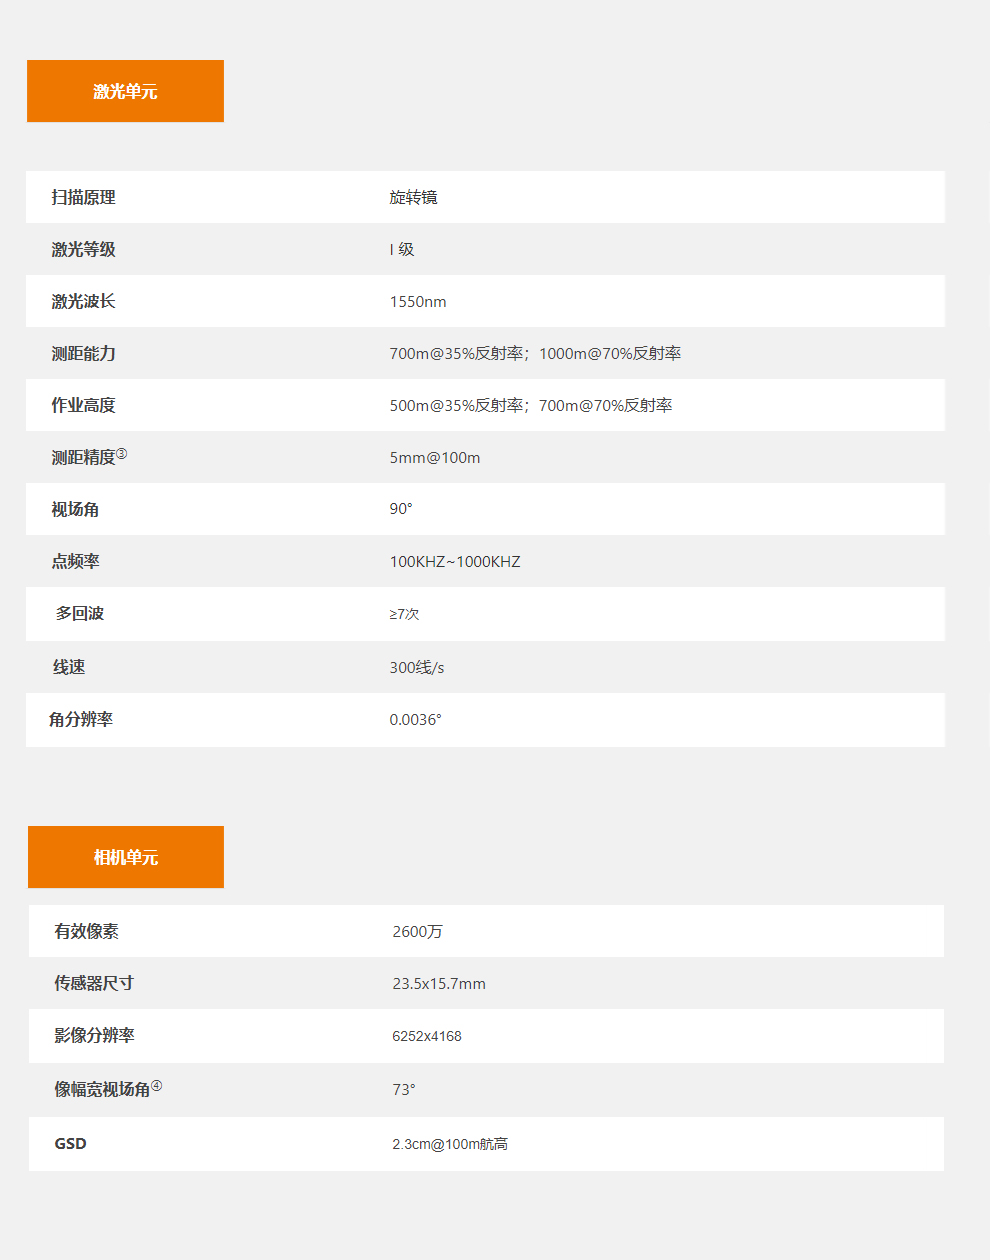
Task: Click the 1550nm wavelength value
Action: tap(418, 302)
